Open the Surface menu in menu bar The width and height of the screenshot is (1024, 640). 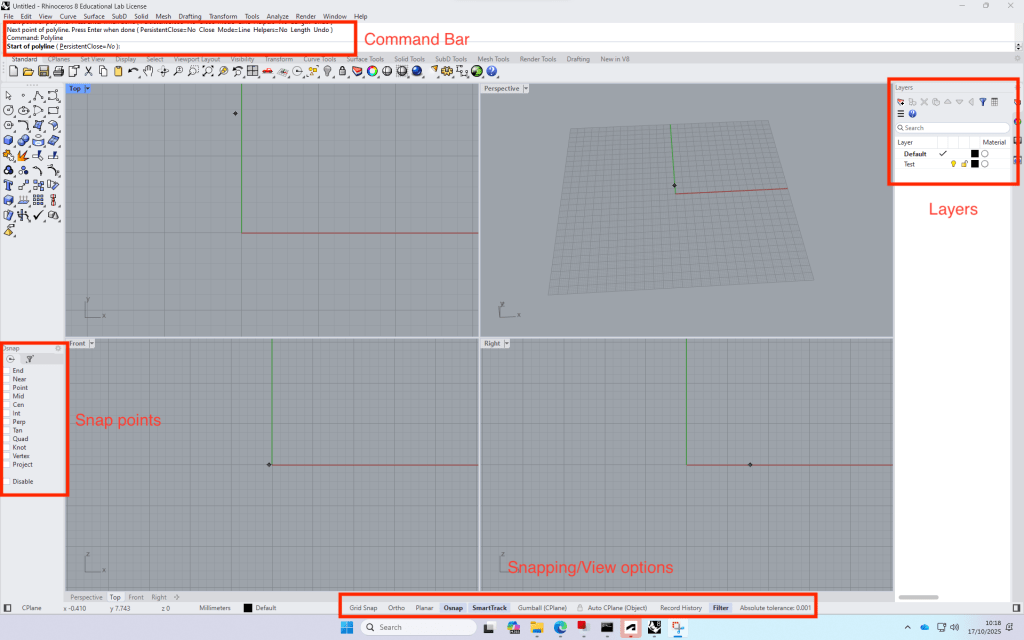(x=93, y=17)
